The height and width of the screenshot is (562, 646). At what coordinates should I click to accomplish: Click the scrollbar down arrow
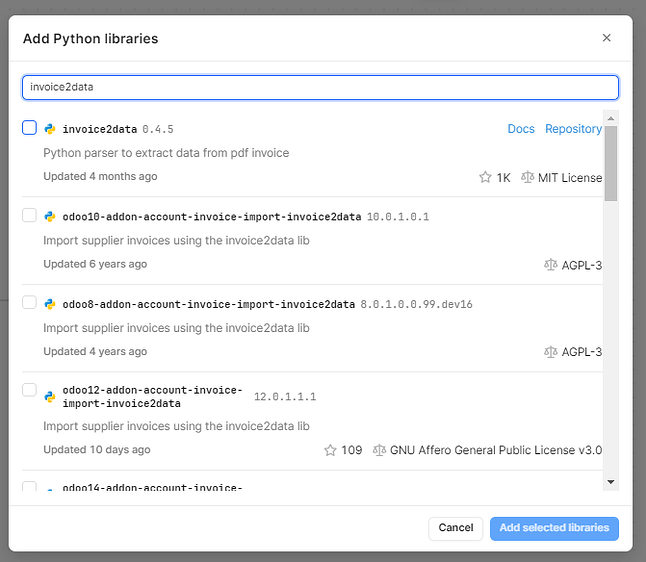click(611, 482)
